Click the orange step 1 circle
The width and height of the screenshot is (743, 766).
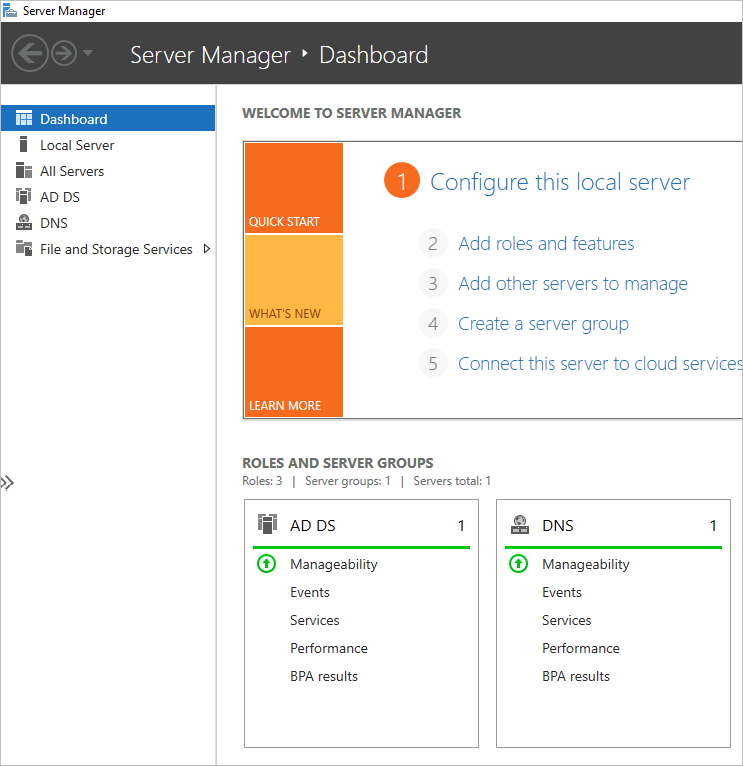tap(402, 180)
